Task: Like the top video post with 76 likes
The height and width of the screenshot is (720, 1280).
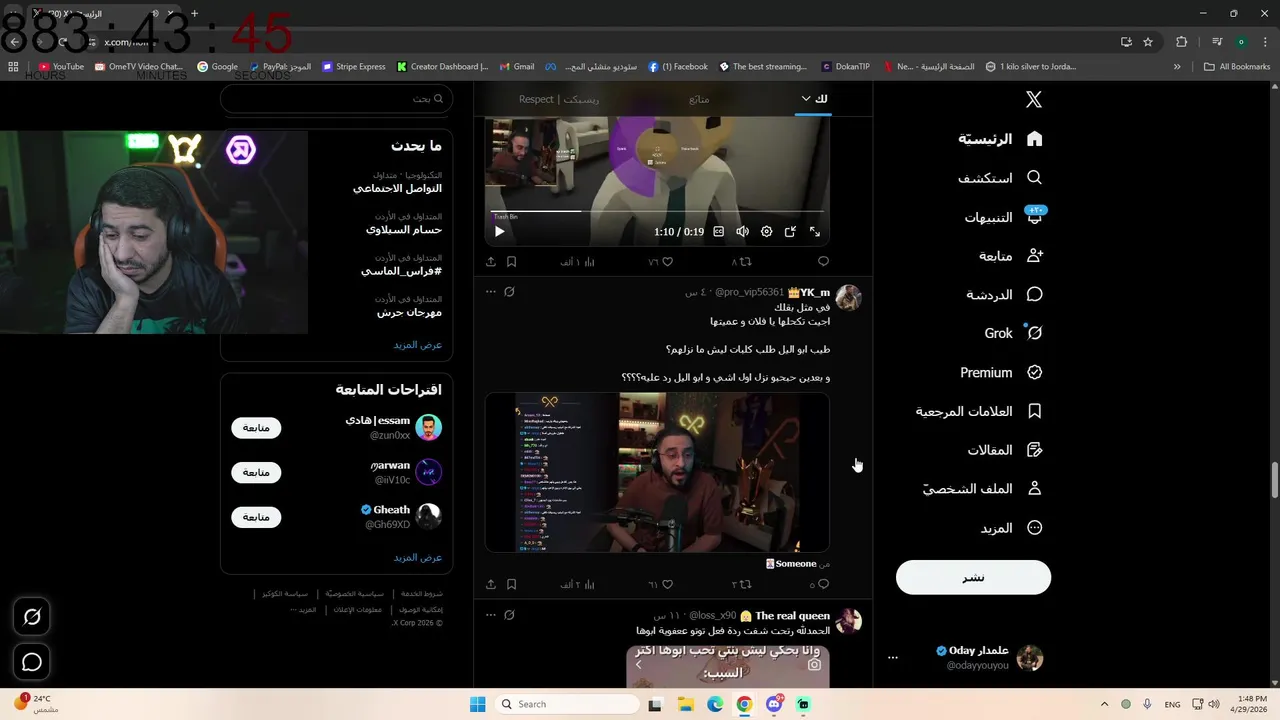Action: [660, 262]
